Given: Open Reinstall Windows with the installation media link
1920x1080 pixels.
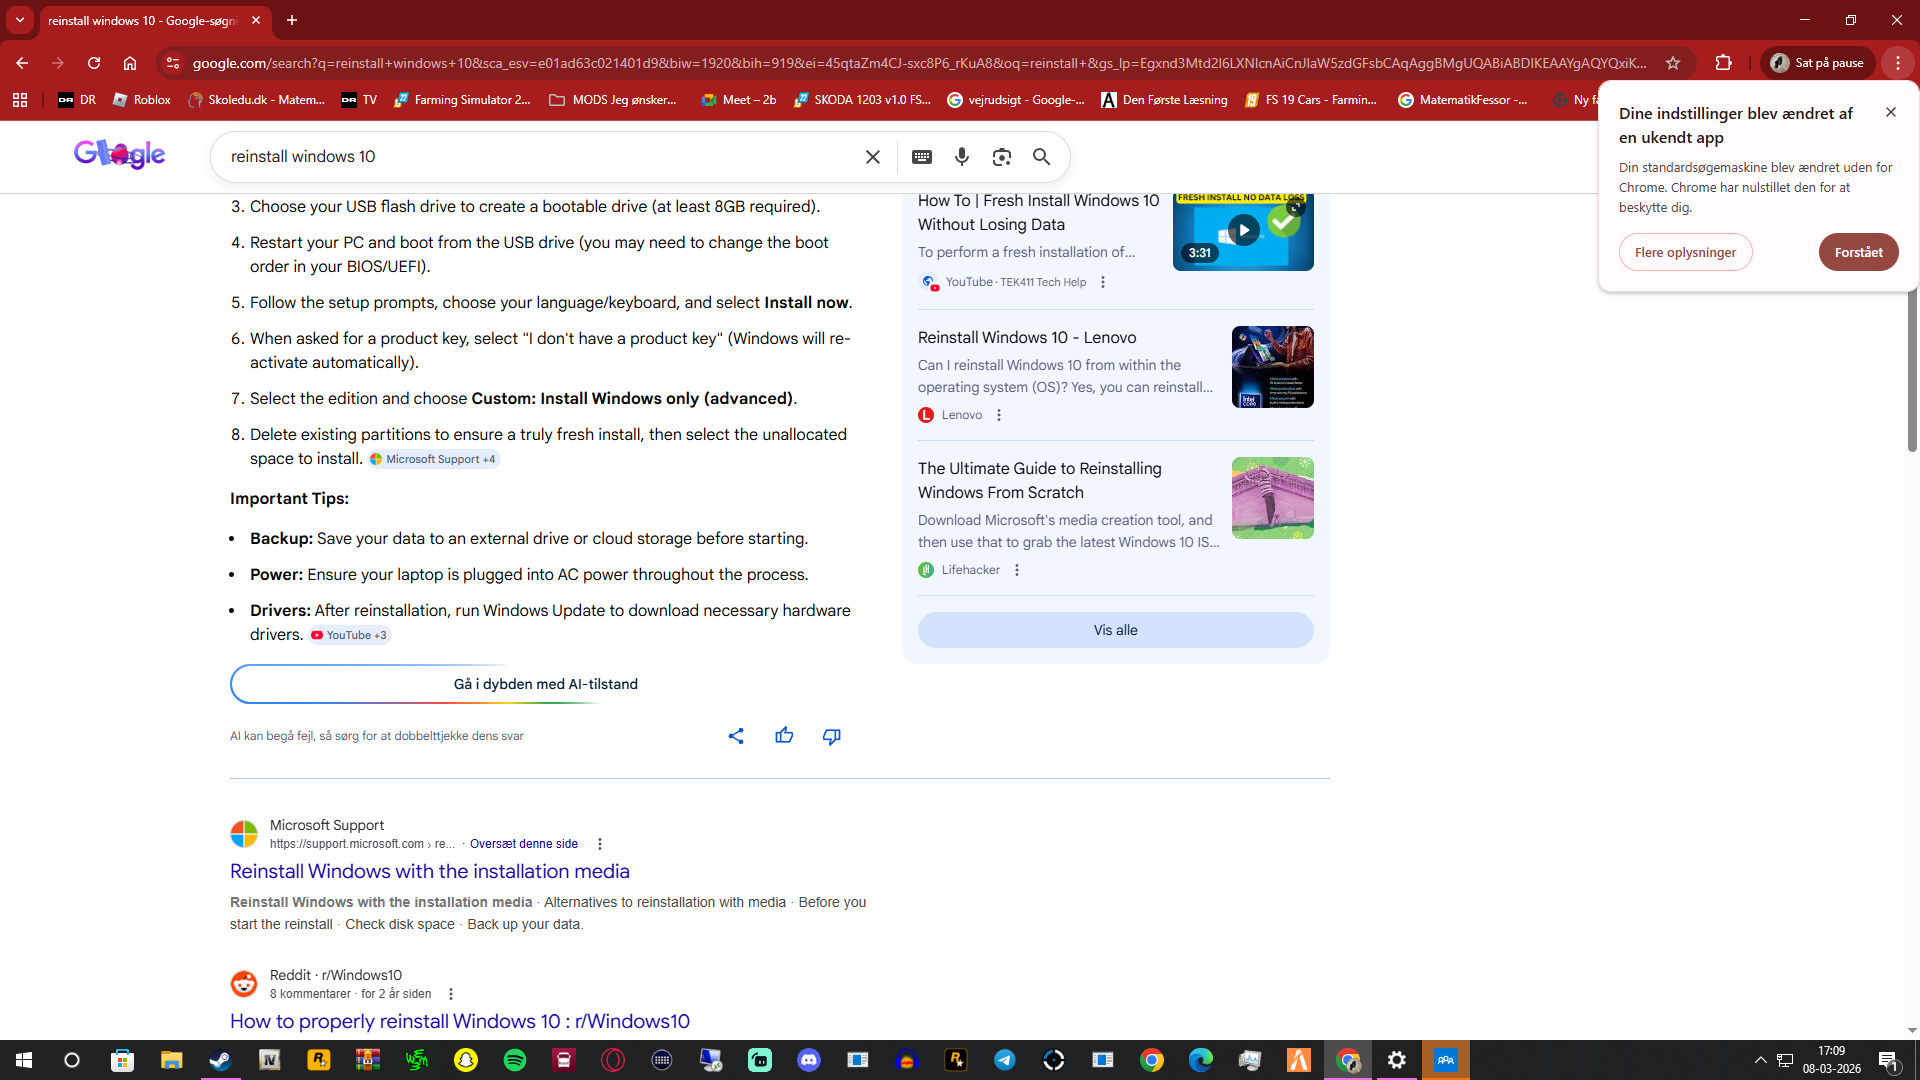Looking at the screenshot, I should point(429,871).
